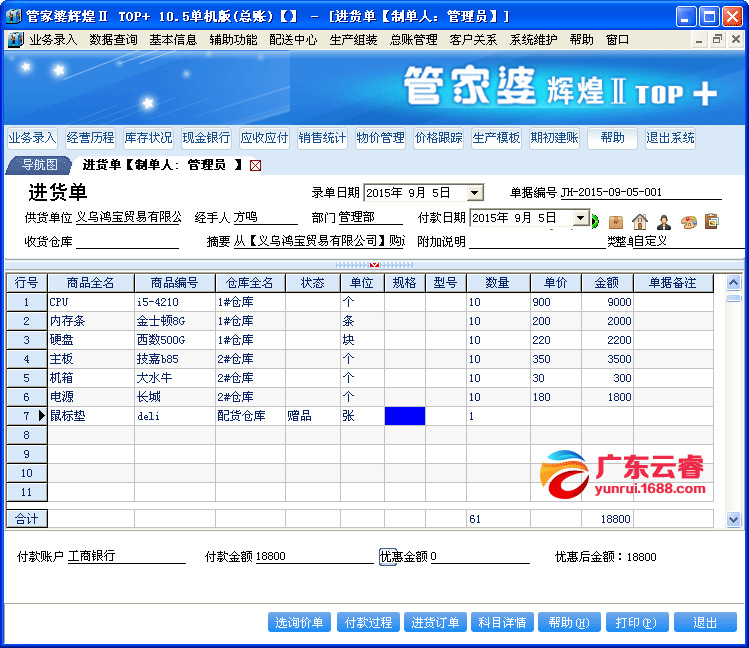Open the 数据查询 menu
The width and height of the screenshot is (749, 648).
coord(113,40)
